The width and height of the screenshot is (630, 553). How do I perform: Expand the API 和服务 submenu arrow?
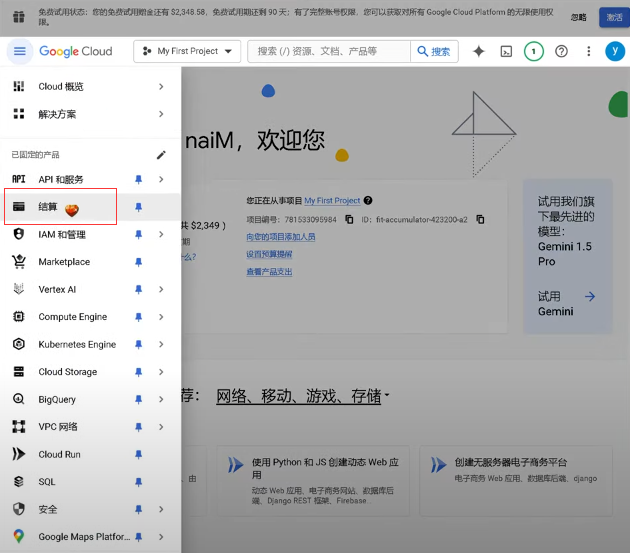pos(161,179)
